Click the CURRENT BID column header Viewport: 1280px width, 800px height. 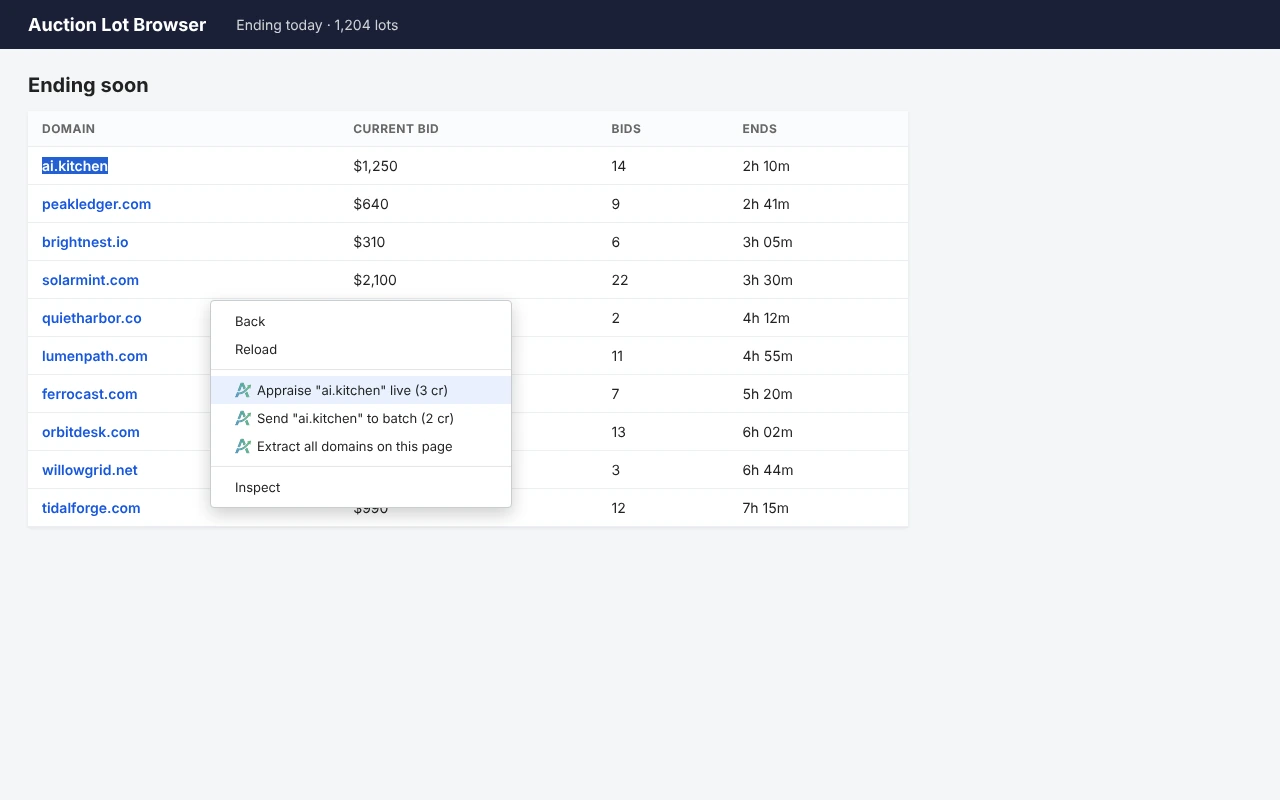point(396,129)
